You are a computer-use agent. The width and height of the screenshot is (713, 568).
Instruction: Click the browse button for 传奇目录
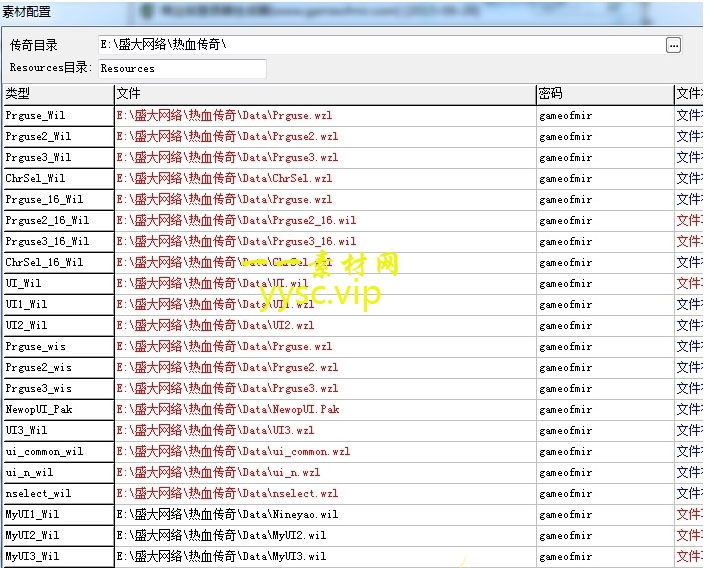[673, 45]
